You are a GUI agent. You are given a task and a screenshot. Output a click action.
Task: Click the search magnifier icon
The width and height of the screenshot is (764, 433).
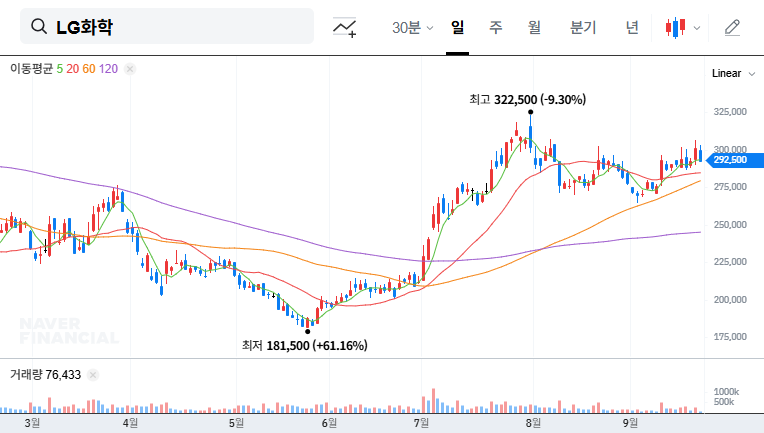coord(39,26)
